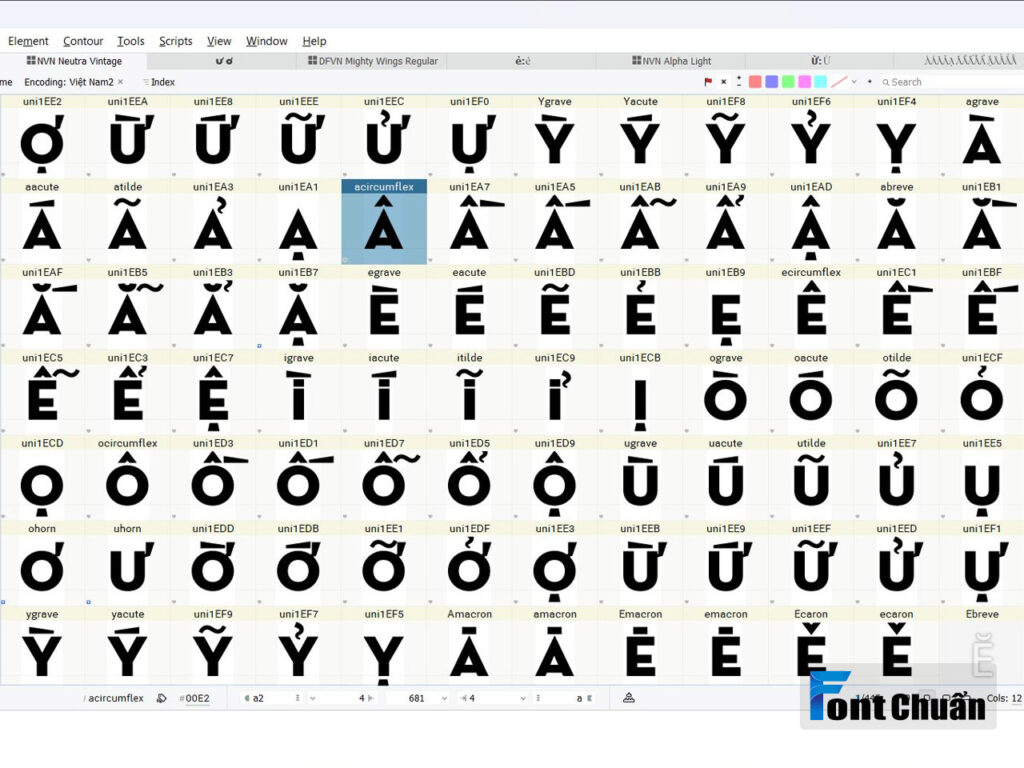Screen dimensions: 1024x768
Task: Select the uhorn glyph cell
Action: point(128,563)
